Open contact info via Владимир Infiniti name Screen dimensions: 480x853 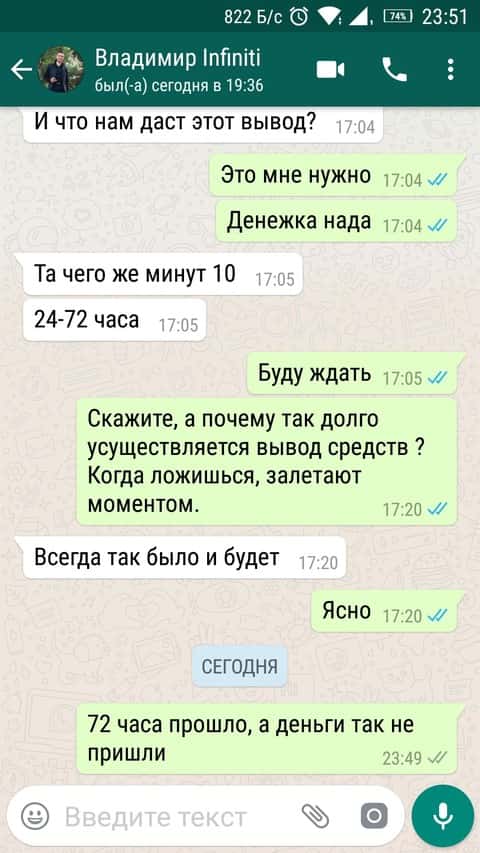point(178,58)
